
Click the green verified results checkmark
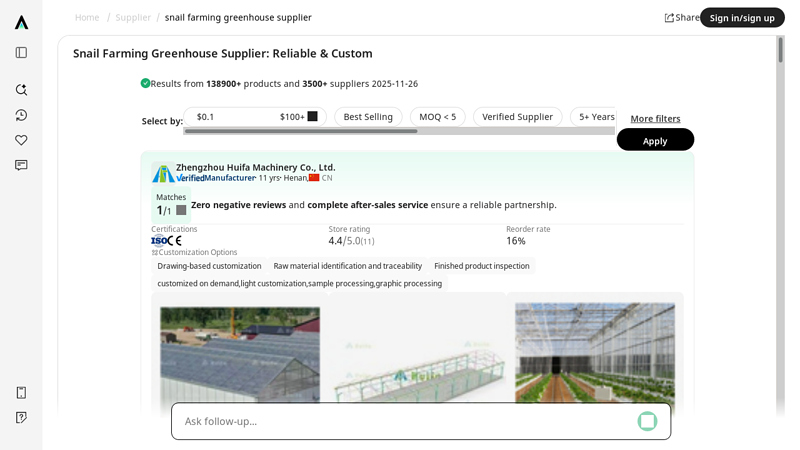145,83
